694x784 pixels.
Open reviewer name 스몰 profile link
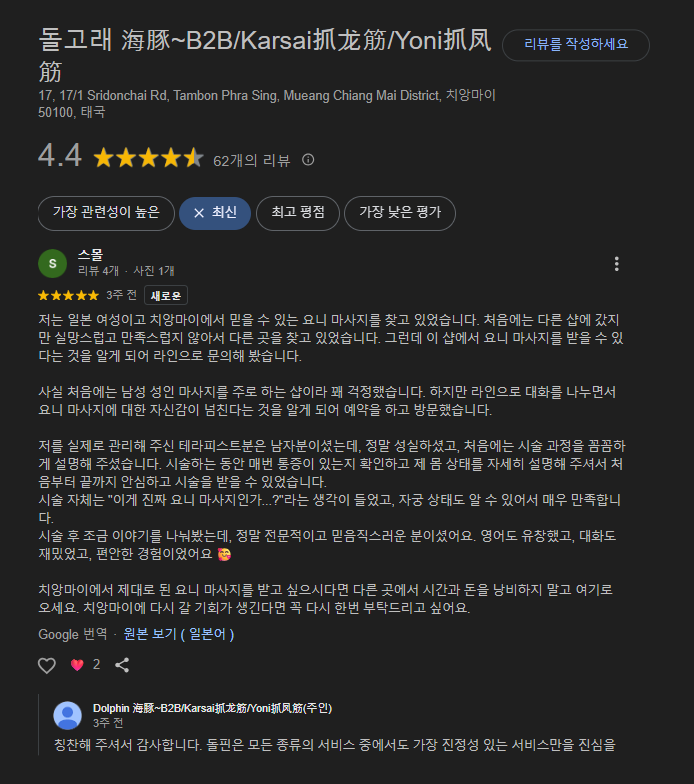pyautogui.click(x=90, y=255)
